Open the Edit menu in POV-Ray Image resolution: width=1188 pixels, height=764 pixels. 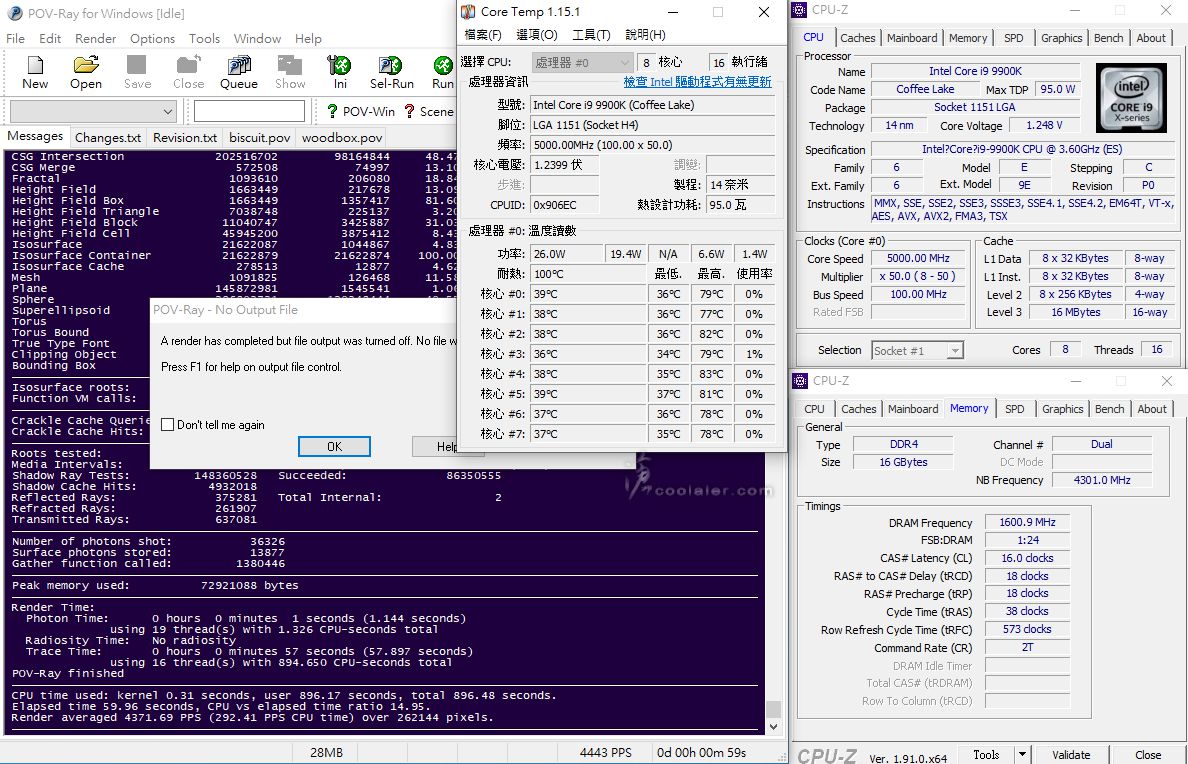(50, 39)
